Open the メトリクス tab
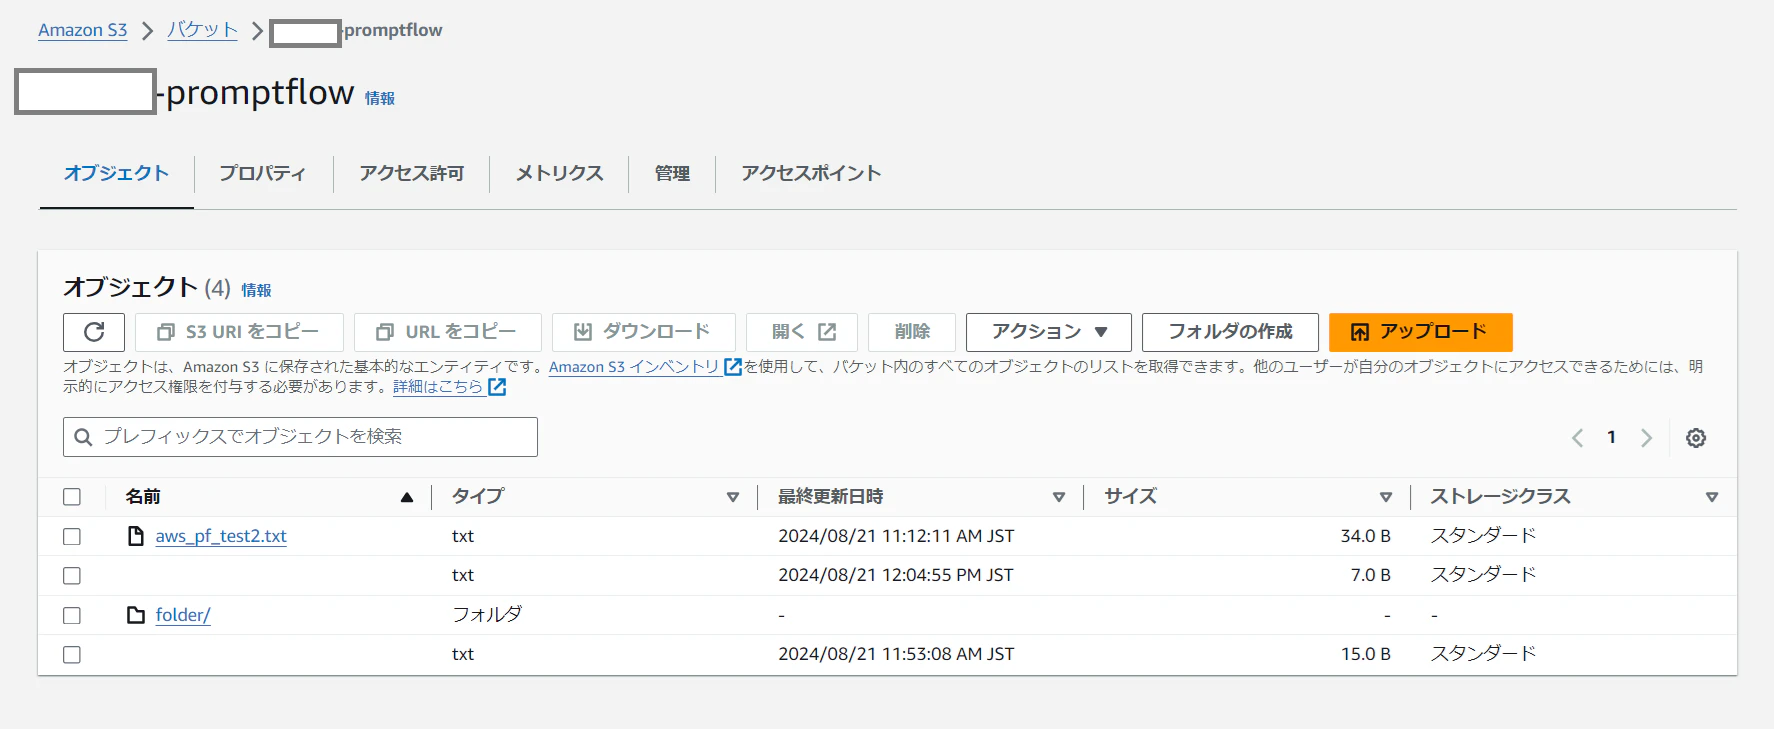The height and width of the screenshot is (729, 1774). point(560,173)
